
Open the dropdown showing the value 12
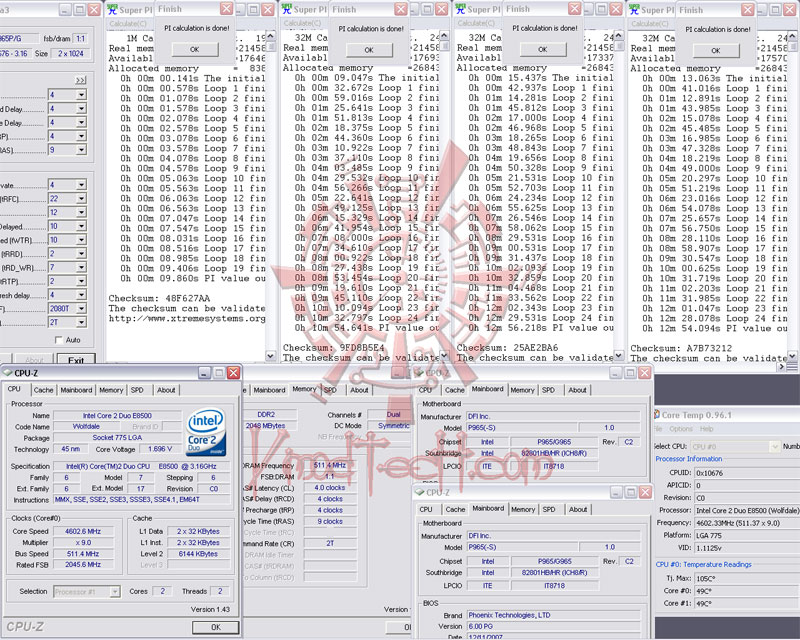[81, 212]
